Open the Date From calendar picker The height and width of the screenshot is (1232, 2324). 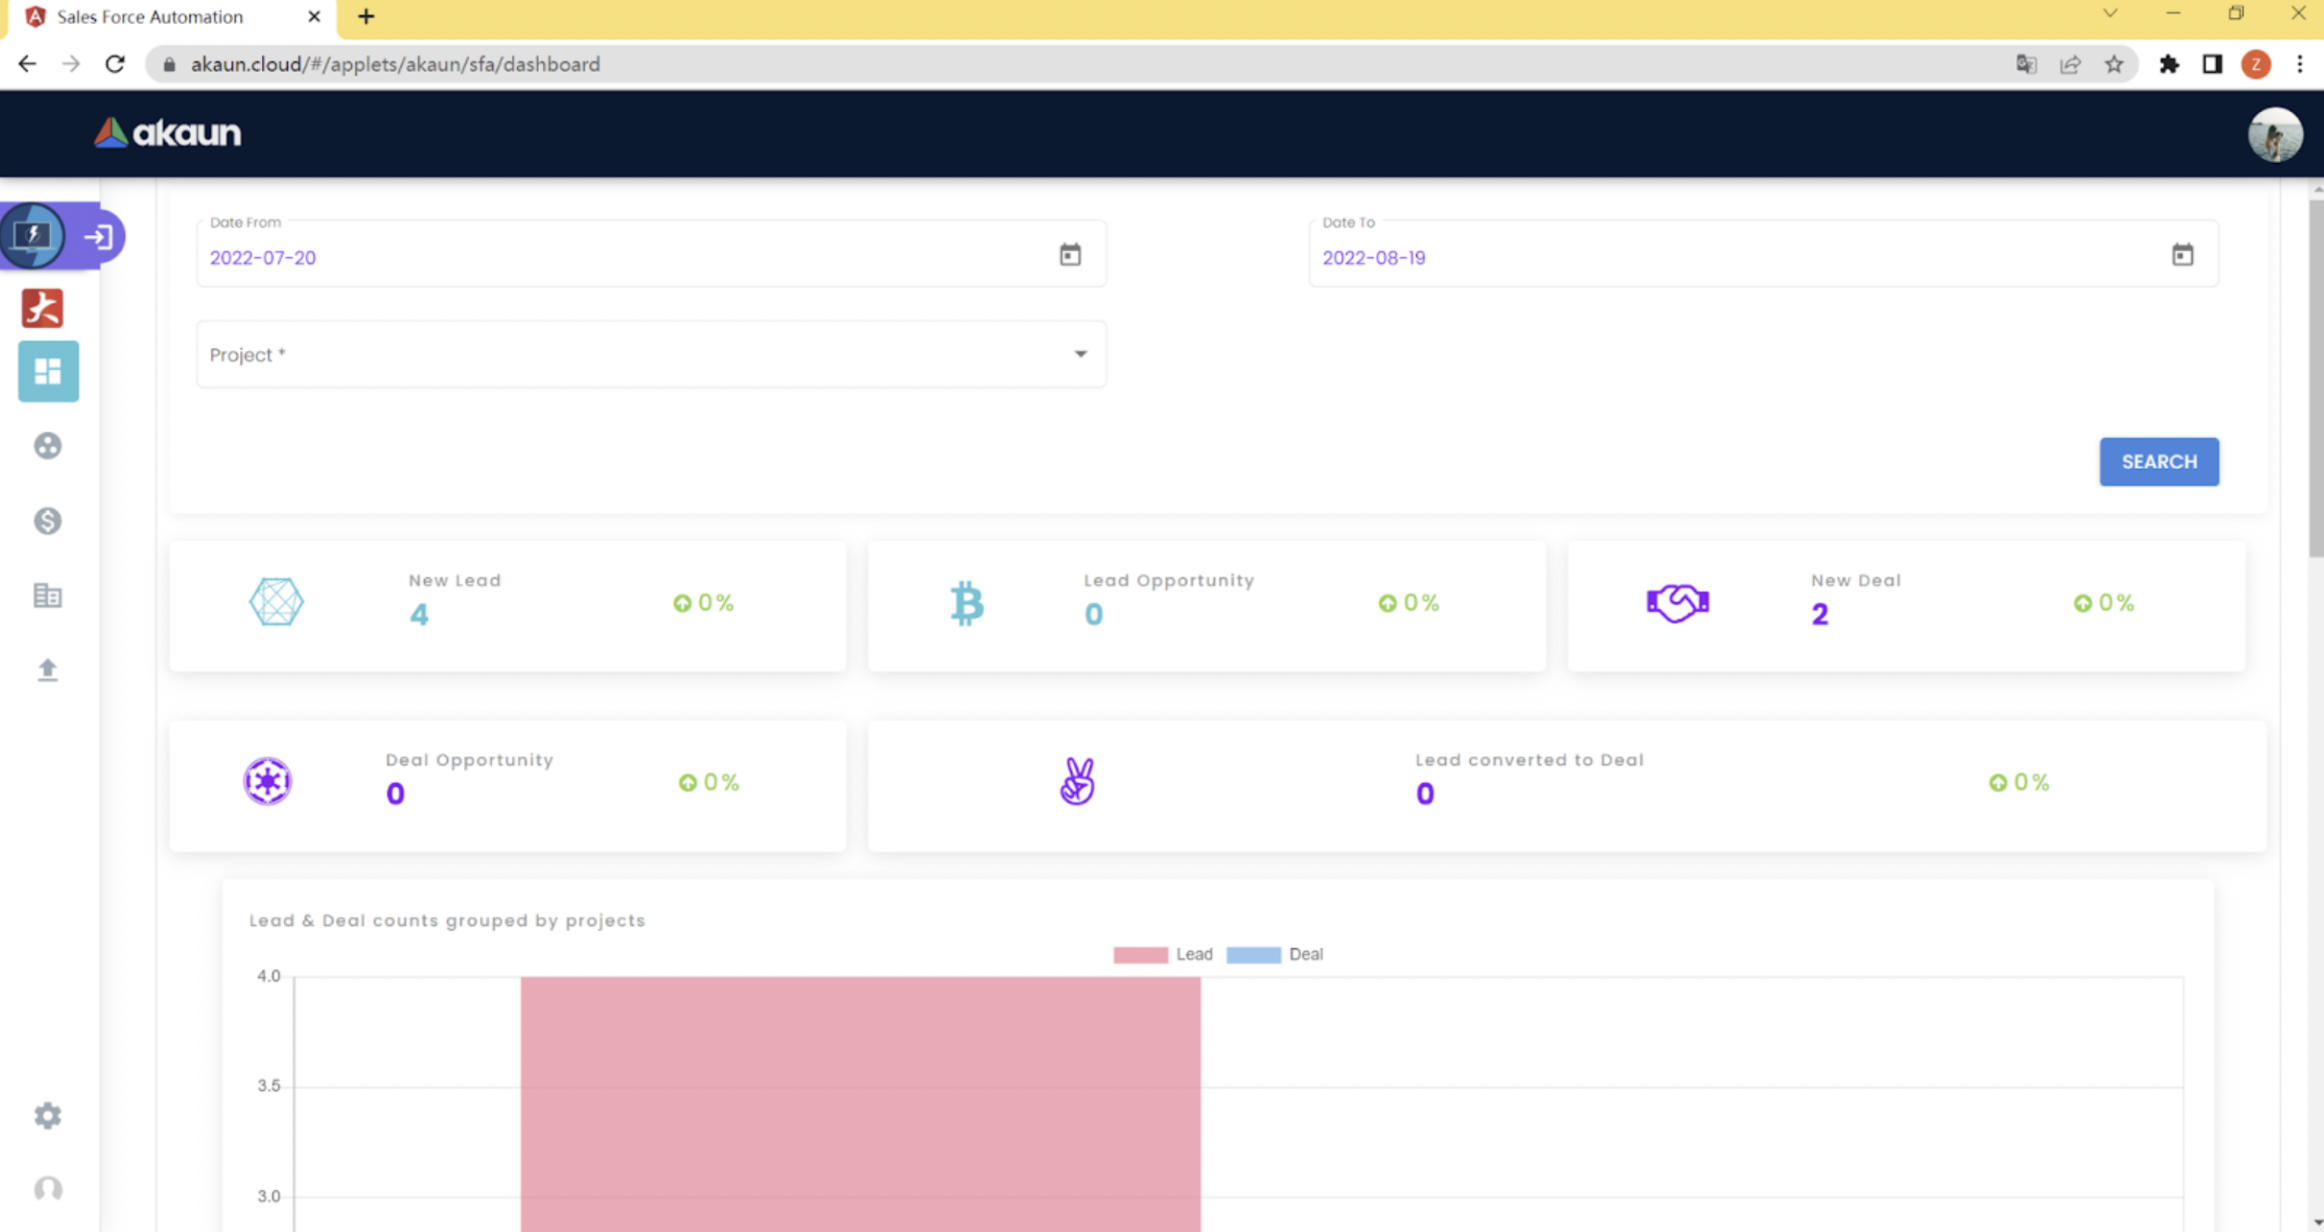click(1070, 255)
